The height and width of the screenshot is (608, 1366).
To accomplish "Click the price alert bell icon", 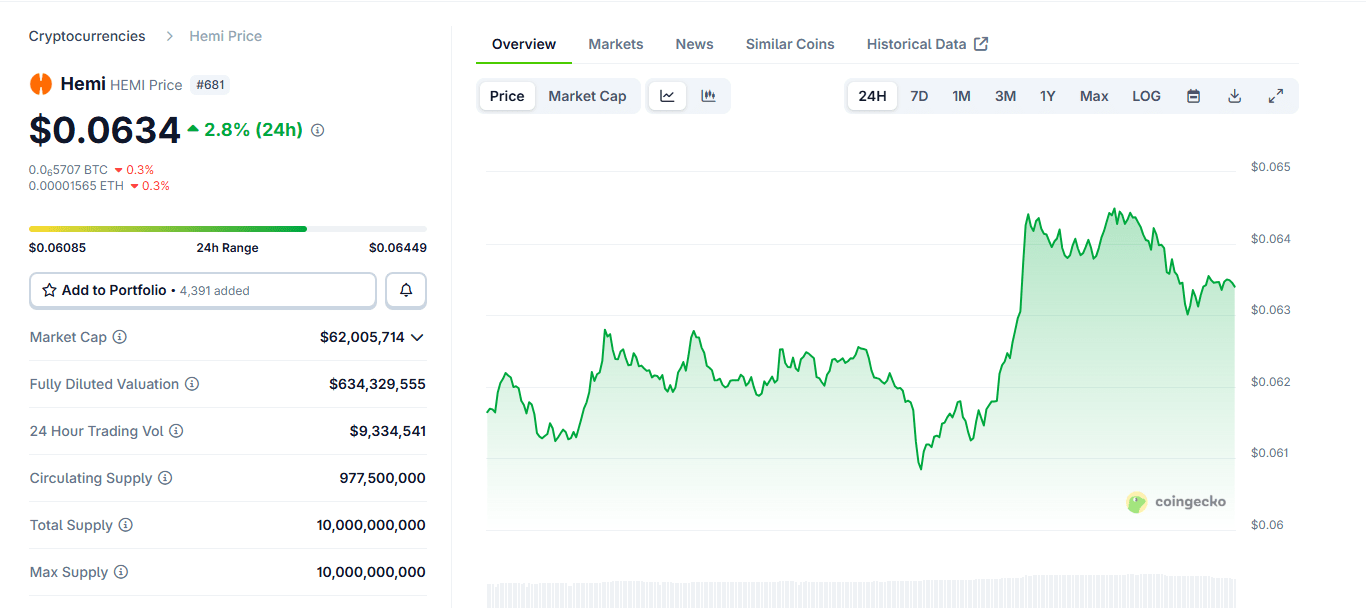I will point(406,290).
